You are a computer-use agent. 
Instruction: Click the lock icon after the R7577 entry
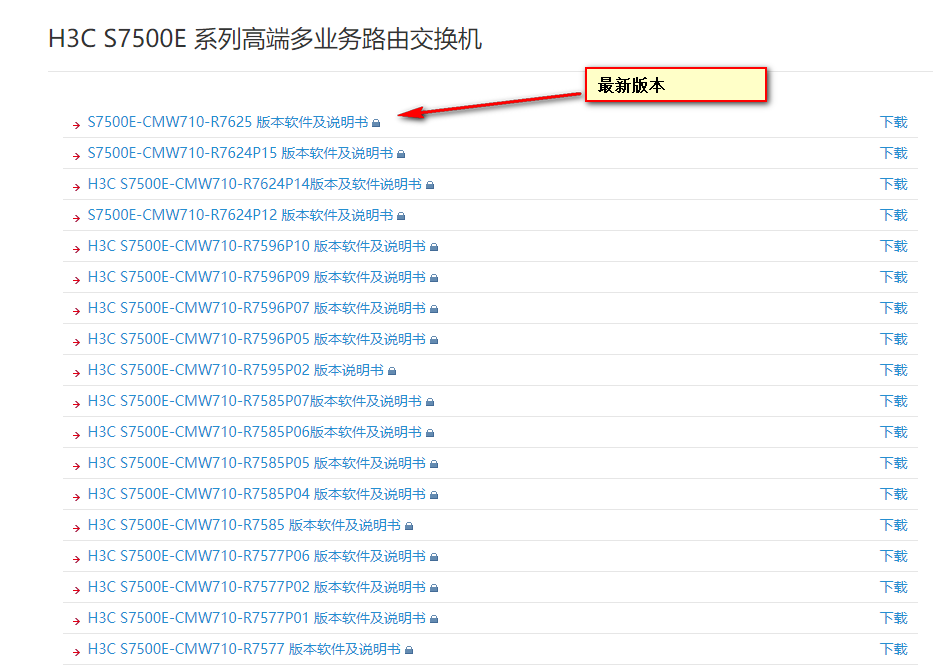tap(409, 651)
